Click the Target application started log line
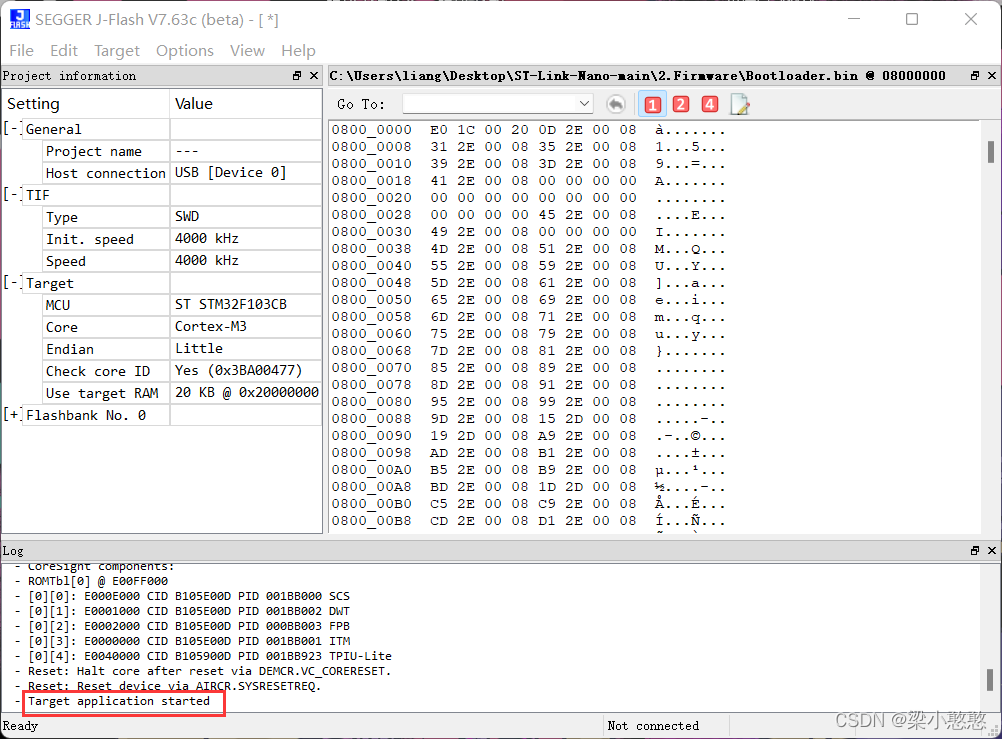Viewport: 1002px width, 739px height. (x=119, y=701)
